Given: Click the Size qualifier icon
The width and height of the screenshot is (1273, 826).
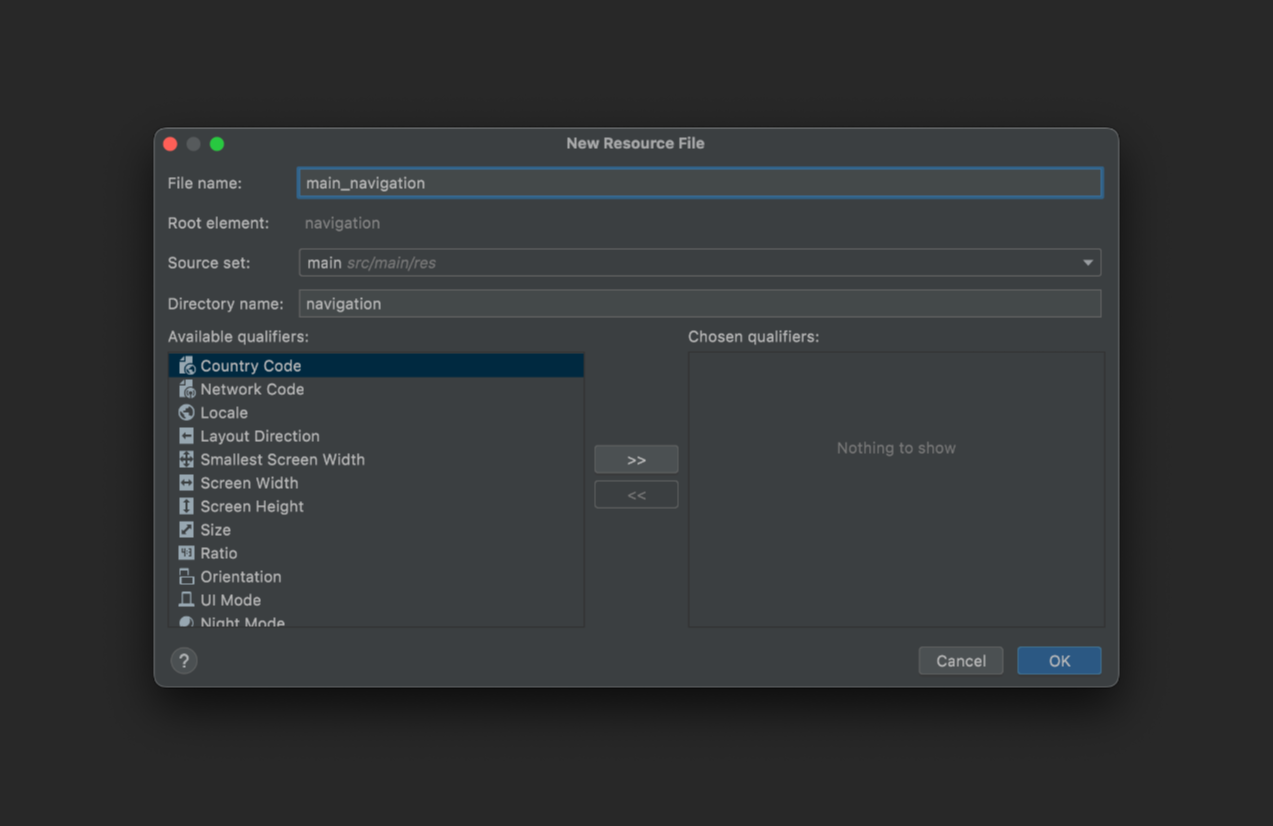Looking at the screenshot, I should [186, 530].
